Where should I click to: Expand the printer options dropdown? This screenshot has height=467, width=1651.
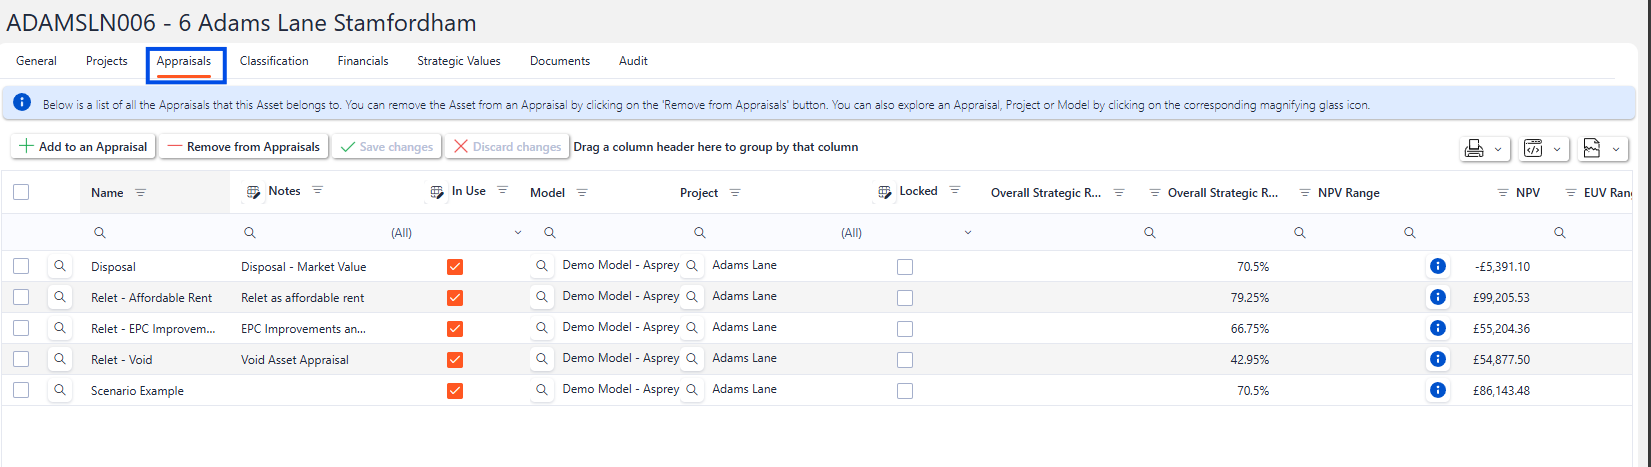(1497, 149)
